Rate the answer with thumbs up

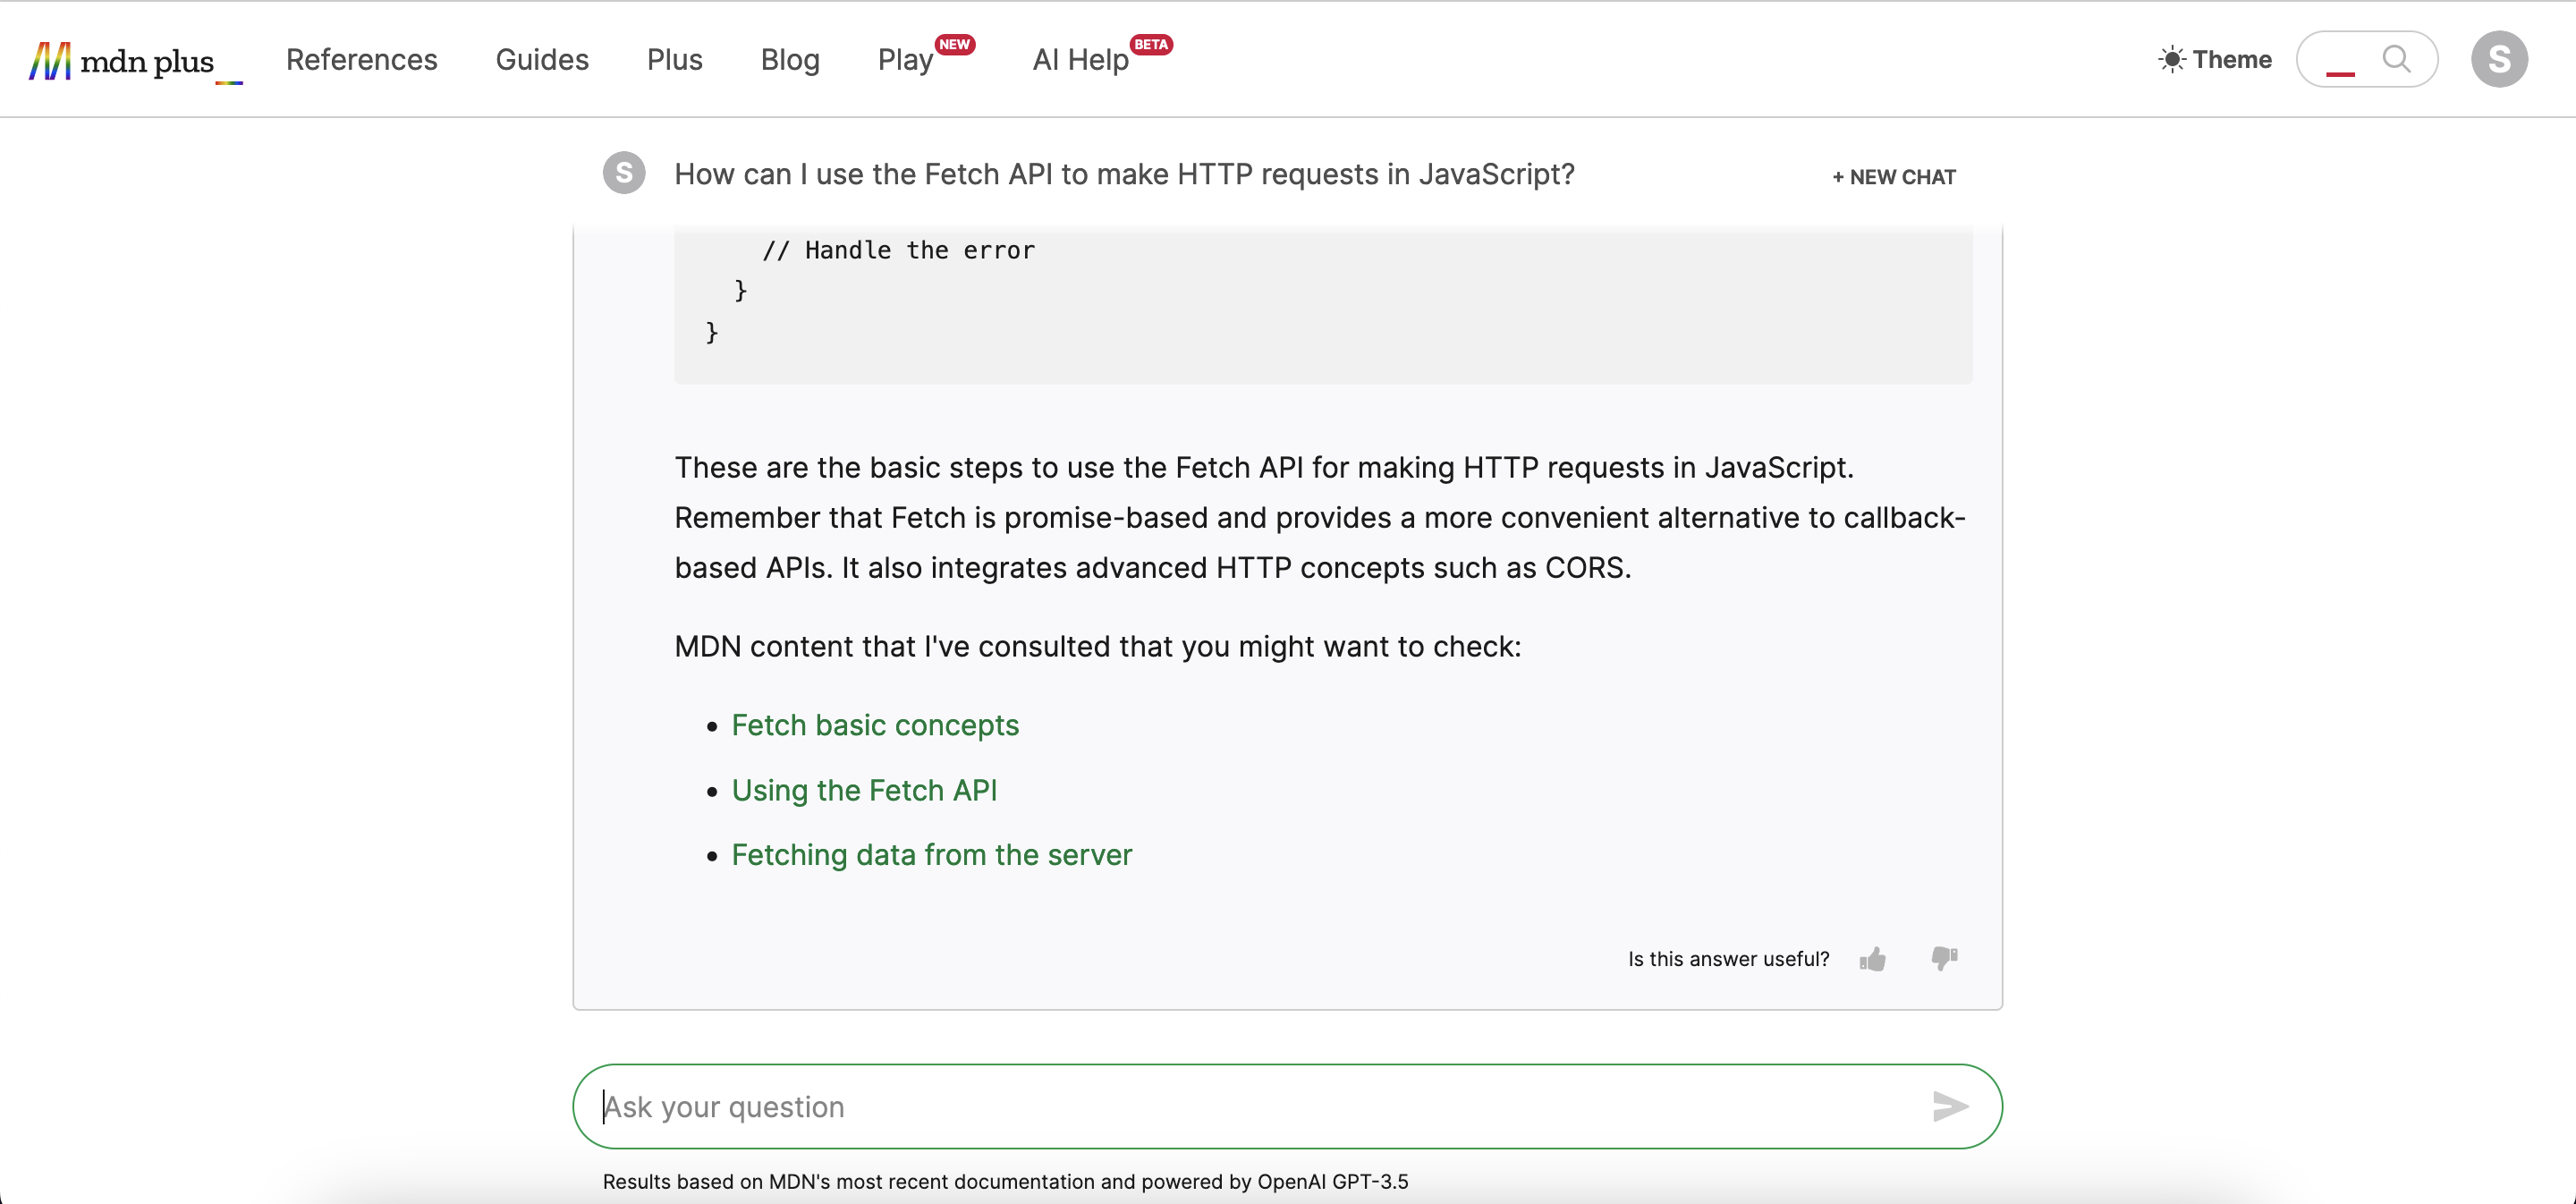click(1873, 958)
